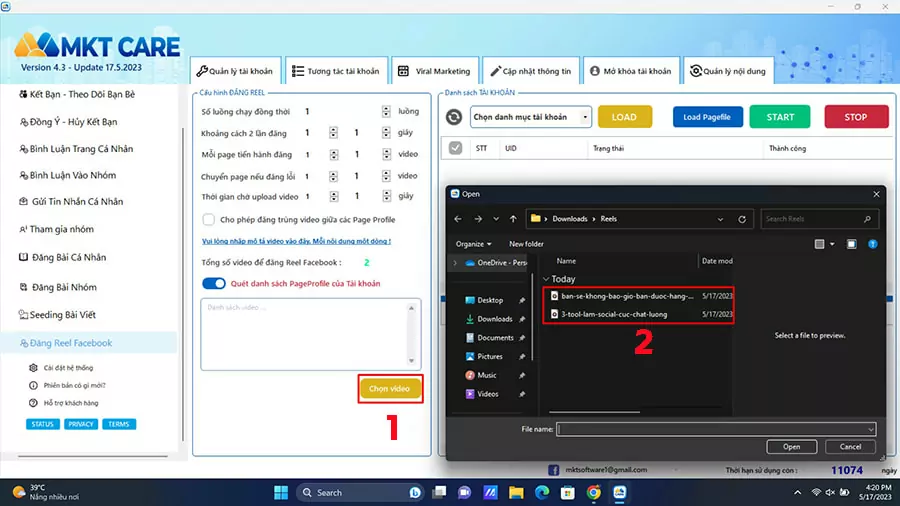Open the Windows Start menu
The height and width of the screenshot is (506, 900).
click(x=281, y=492)
